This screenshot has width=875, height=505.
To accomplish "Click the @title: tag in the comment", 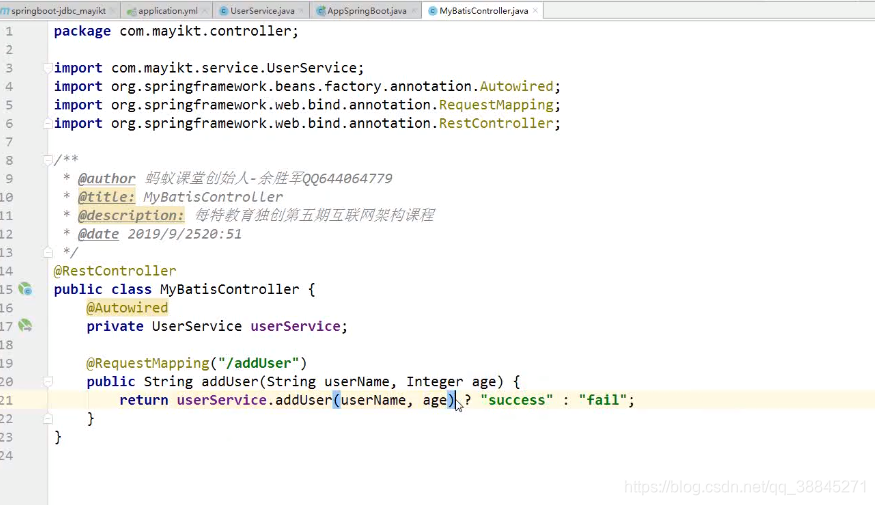I will [107, 197].
